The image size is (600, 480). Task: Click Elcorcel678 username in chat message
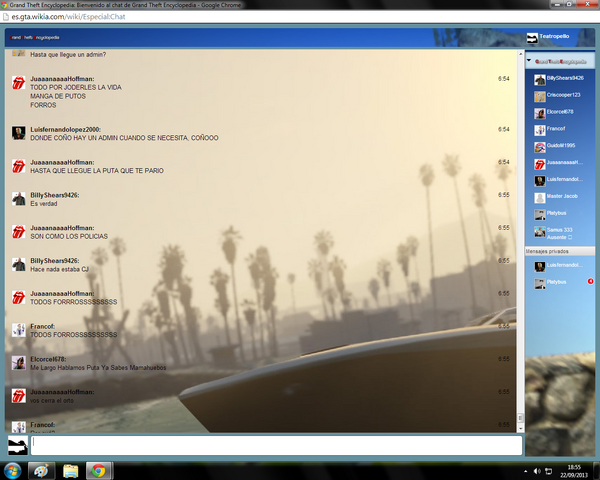tap(48, 359)
